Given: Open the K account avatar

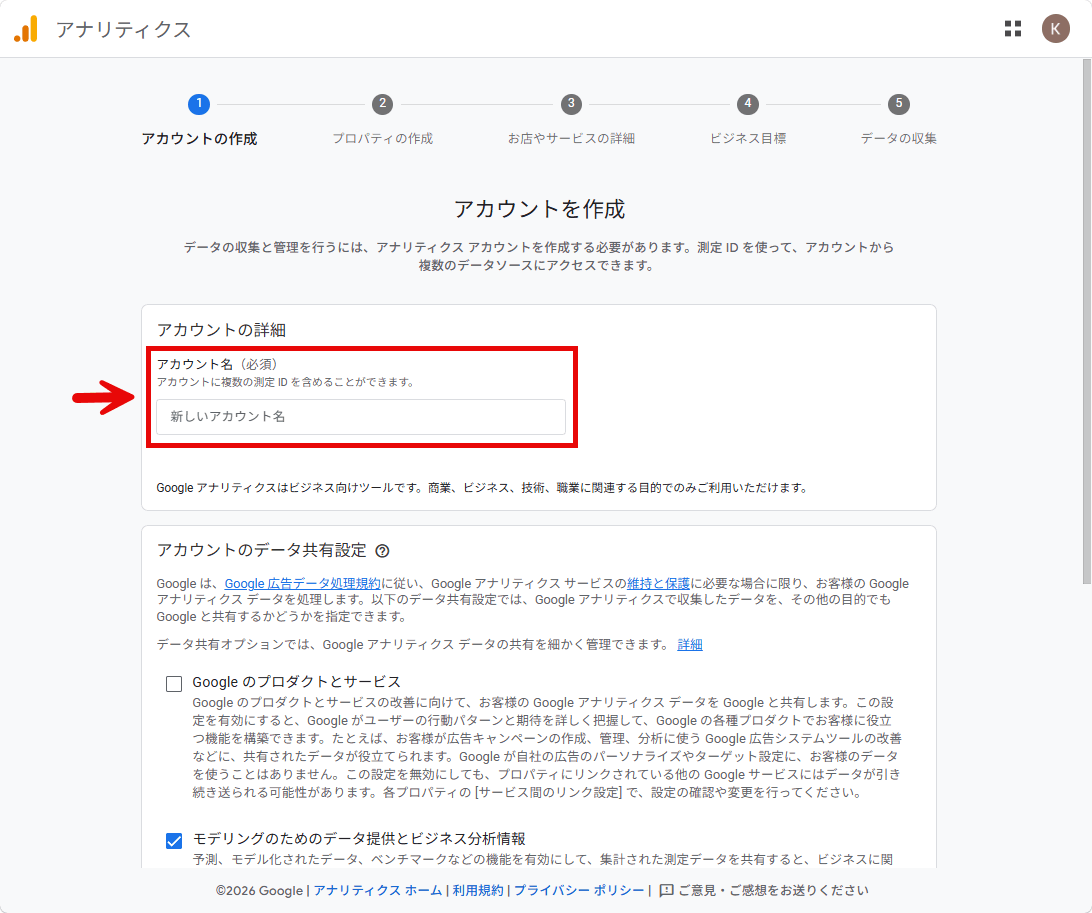Looking at the screenshot, I should pyautogui.click(x=1055, y=29).
